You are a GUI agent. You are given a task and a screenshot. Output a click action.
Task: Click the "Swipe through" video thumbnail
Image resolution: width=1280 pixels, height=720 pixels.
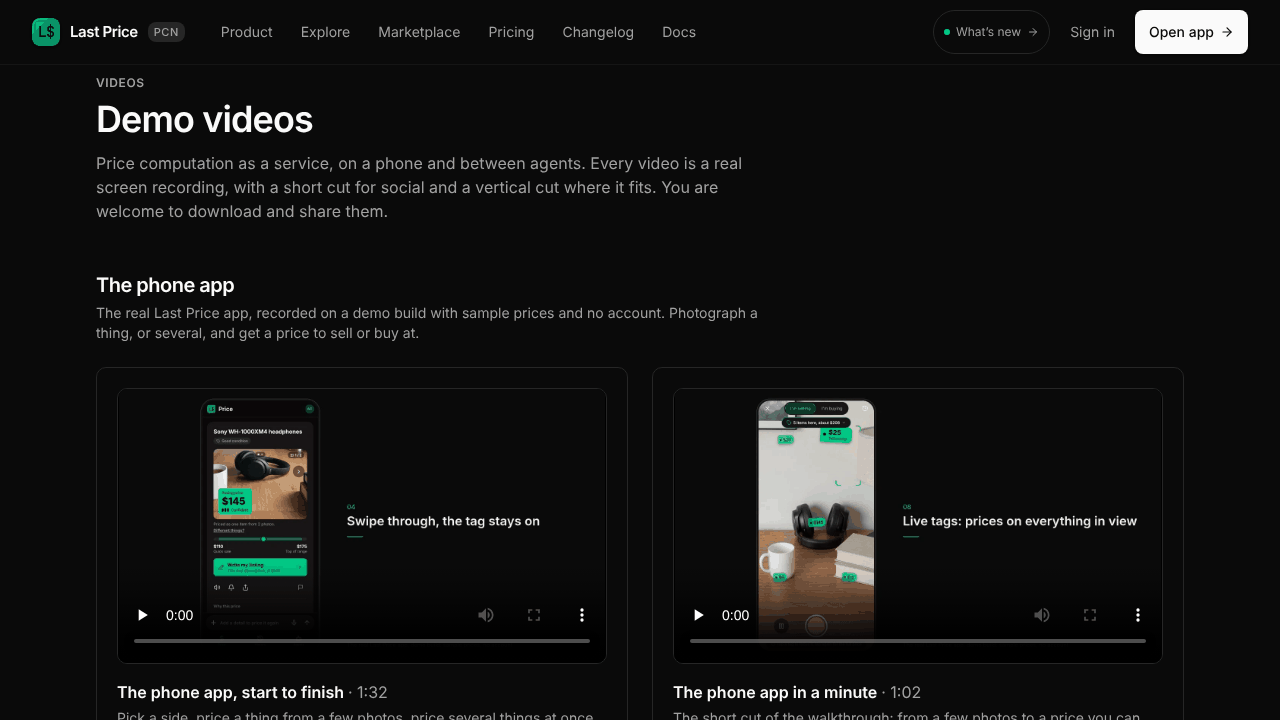pos(362,526)
